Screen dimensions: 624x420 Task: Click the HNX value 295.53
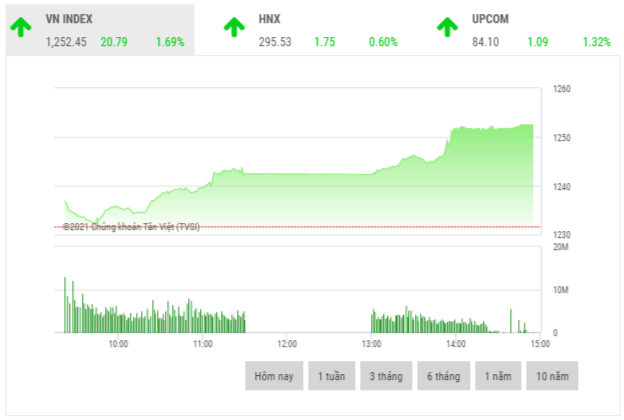pos(275,42)
